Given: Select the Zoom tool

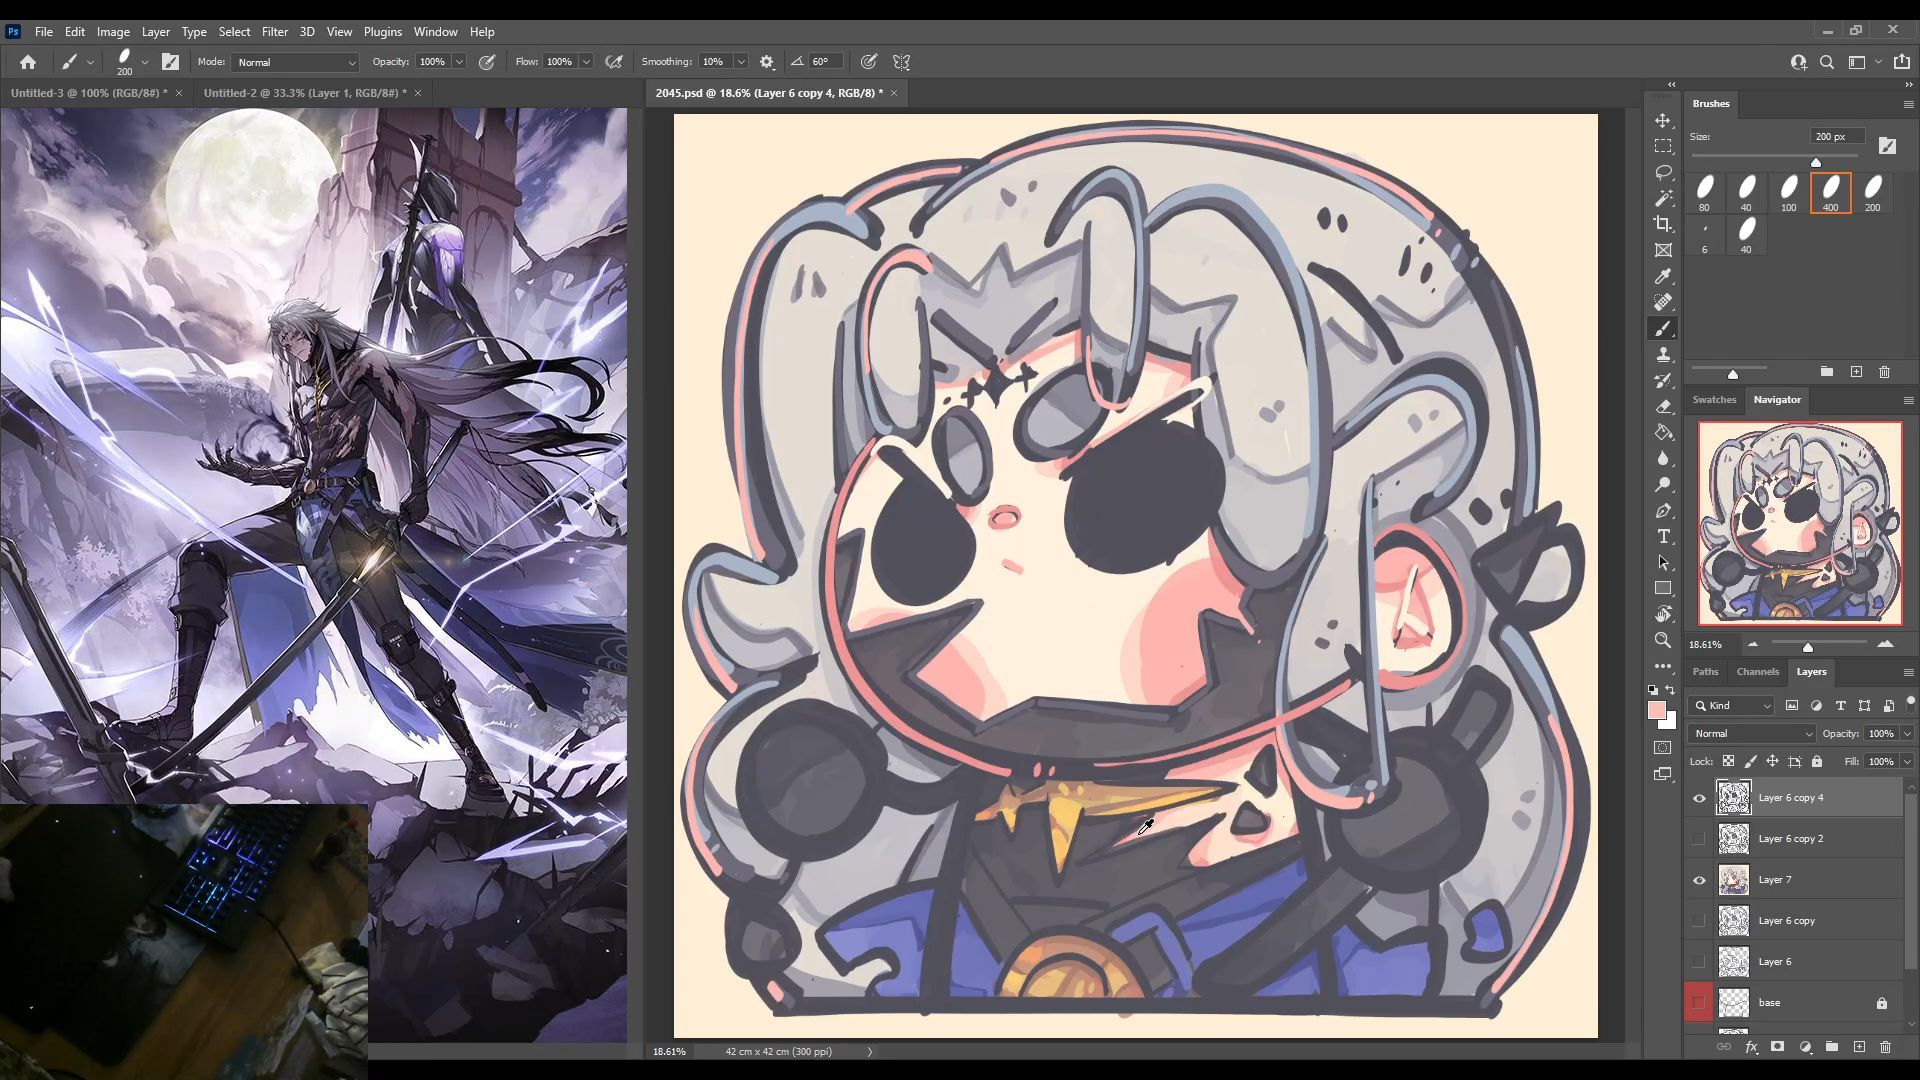Looking at the screenshot, I should [1663, 640].
